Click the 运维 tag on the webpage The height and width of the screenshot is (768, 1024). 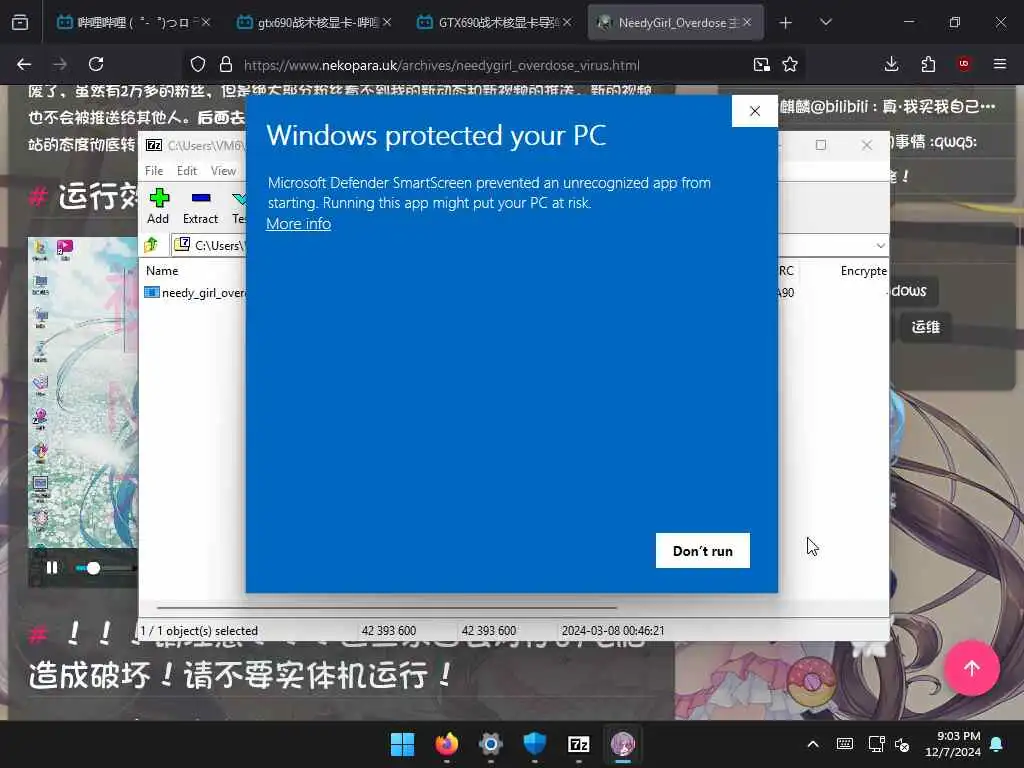click(925, 327)
